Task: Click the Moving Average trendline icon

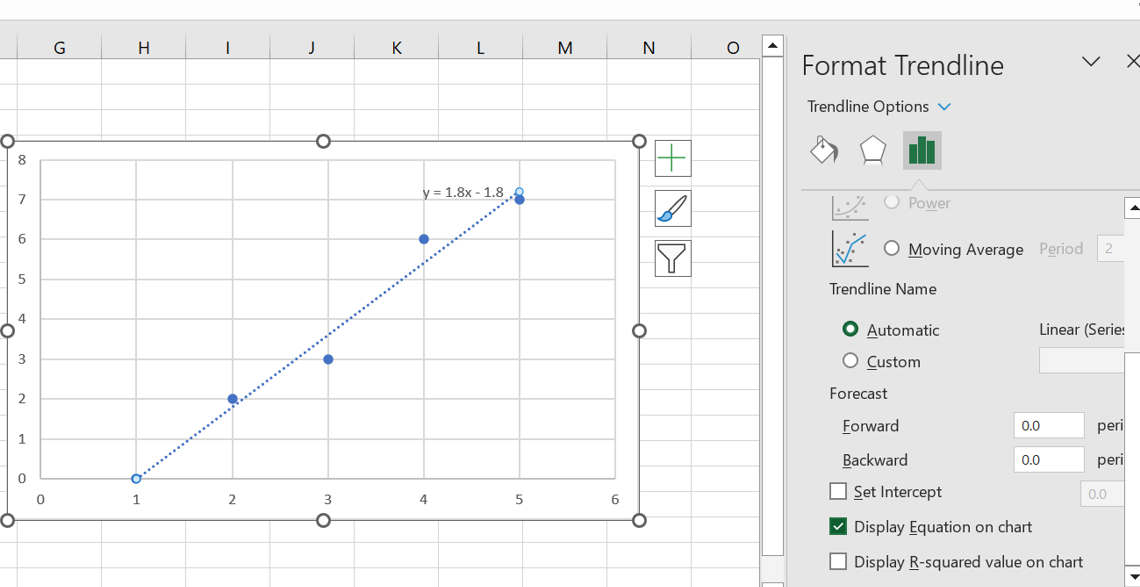Action: coord(849,249)
